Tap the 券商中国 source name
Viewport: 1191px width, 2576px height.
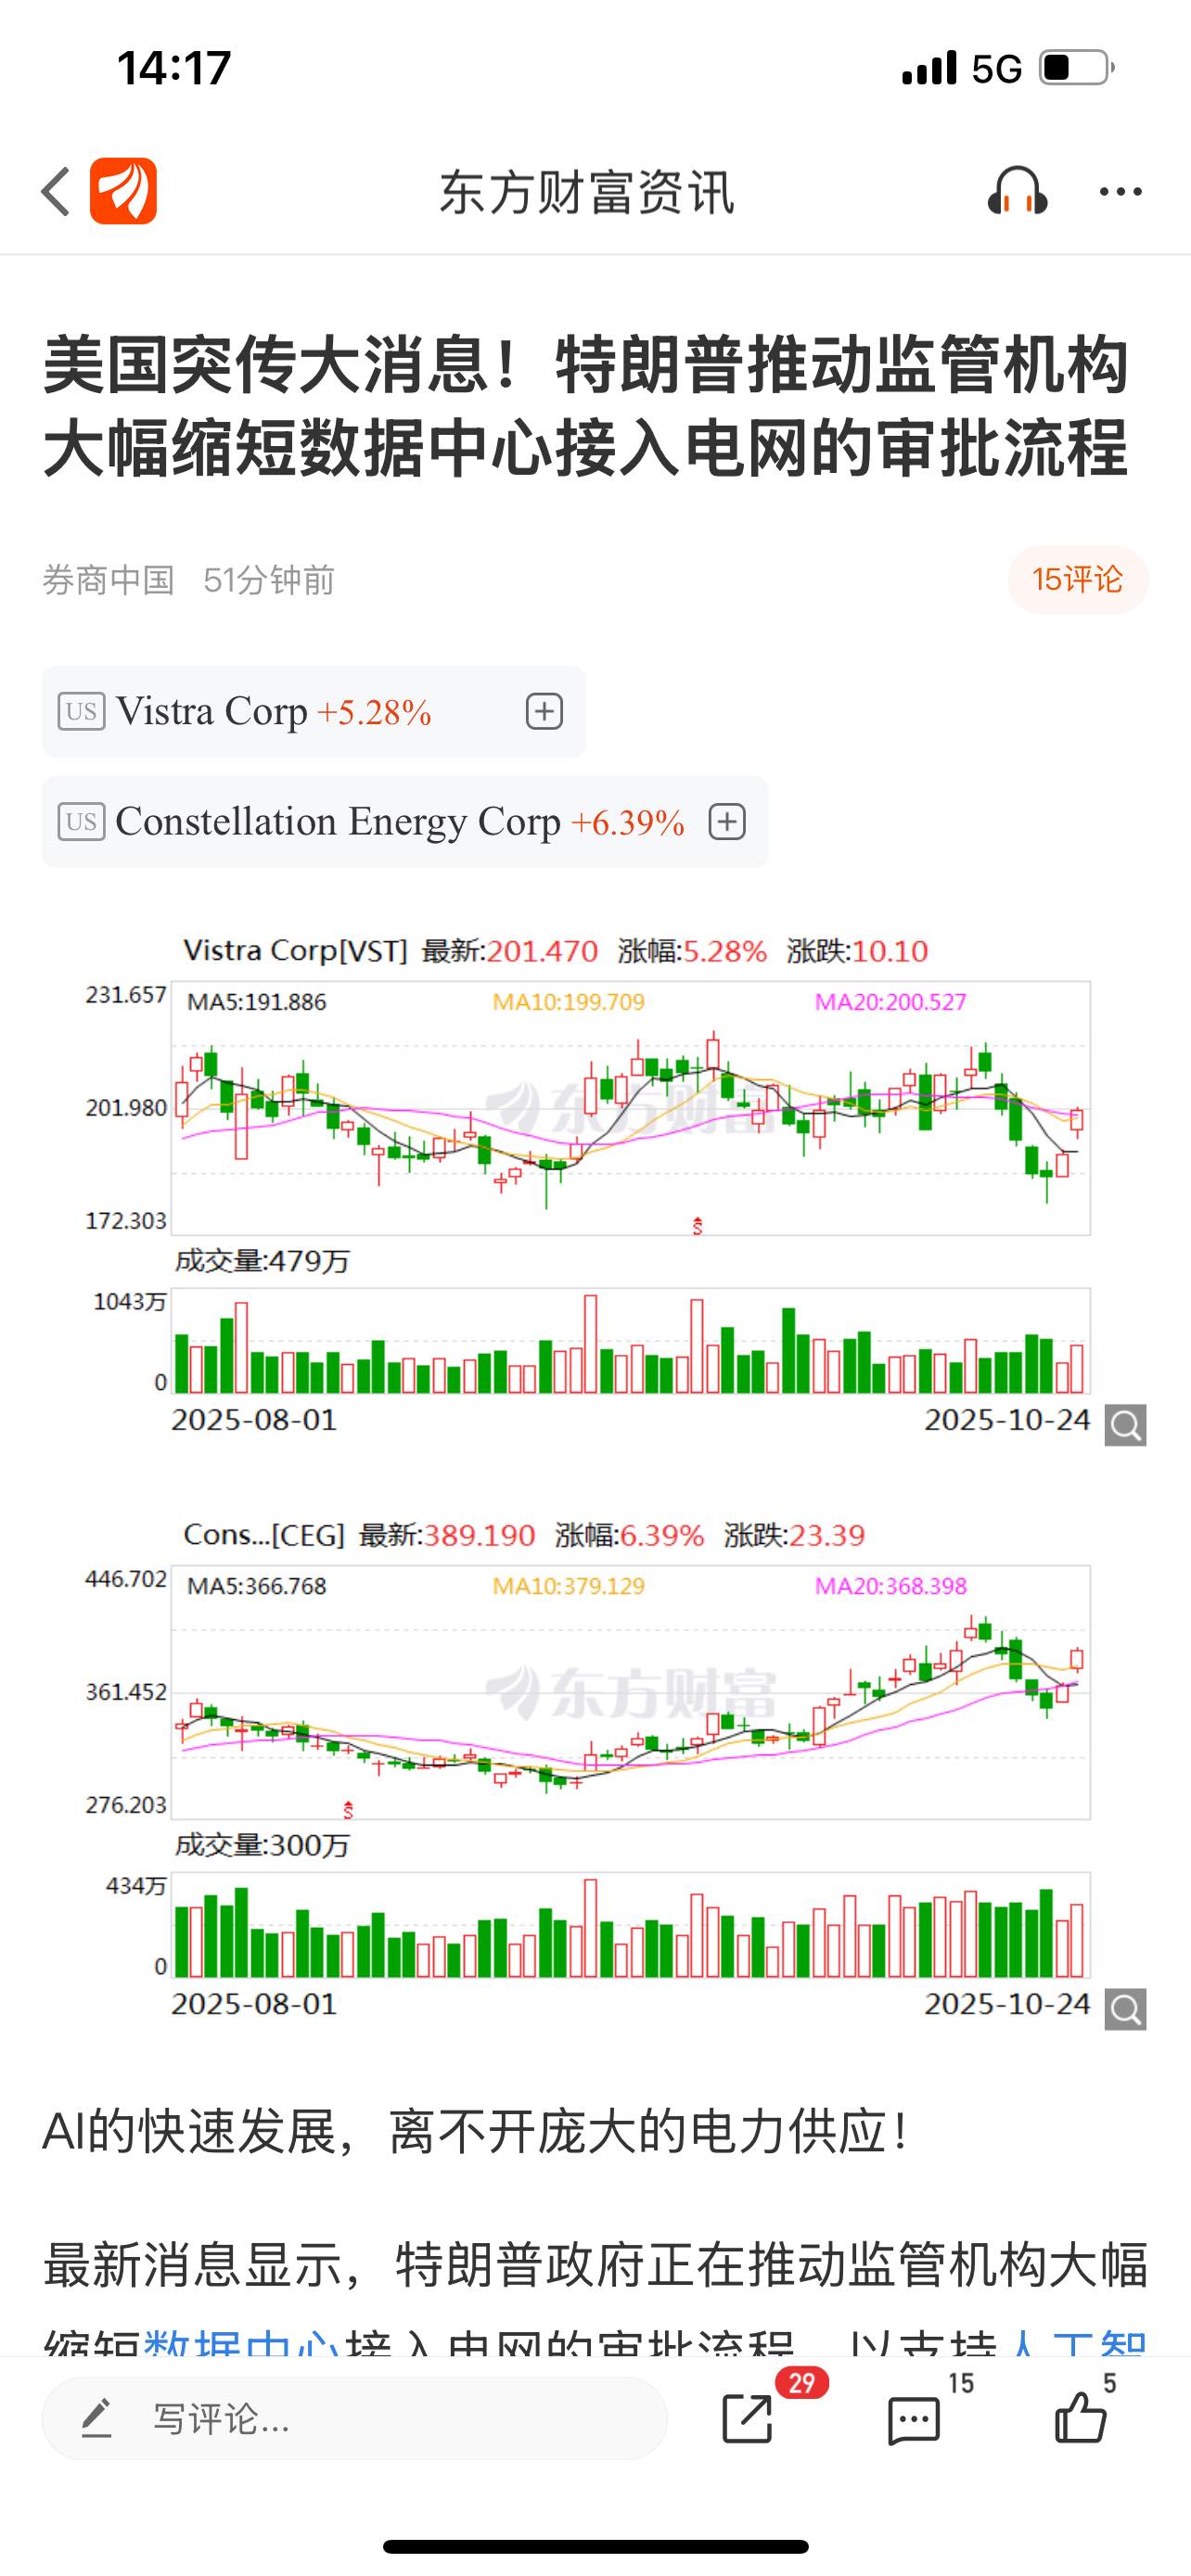point(108,580)
